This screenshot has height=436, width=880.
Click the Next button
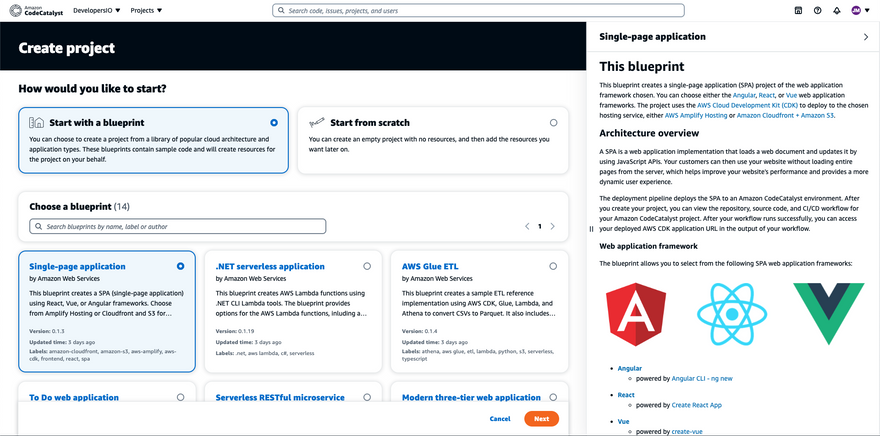[x=541, y=419]
